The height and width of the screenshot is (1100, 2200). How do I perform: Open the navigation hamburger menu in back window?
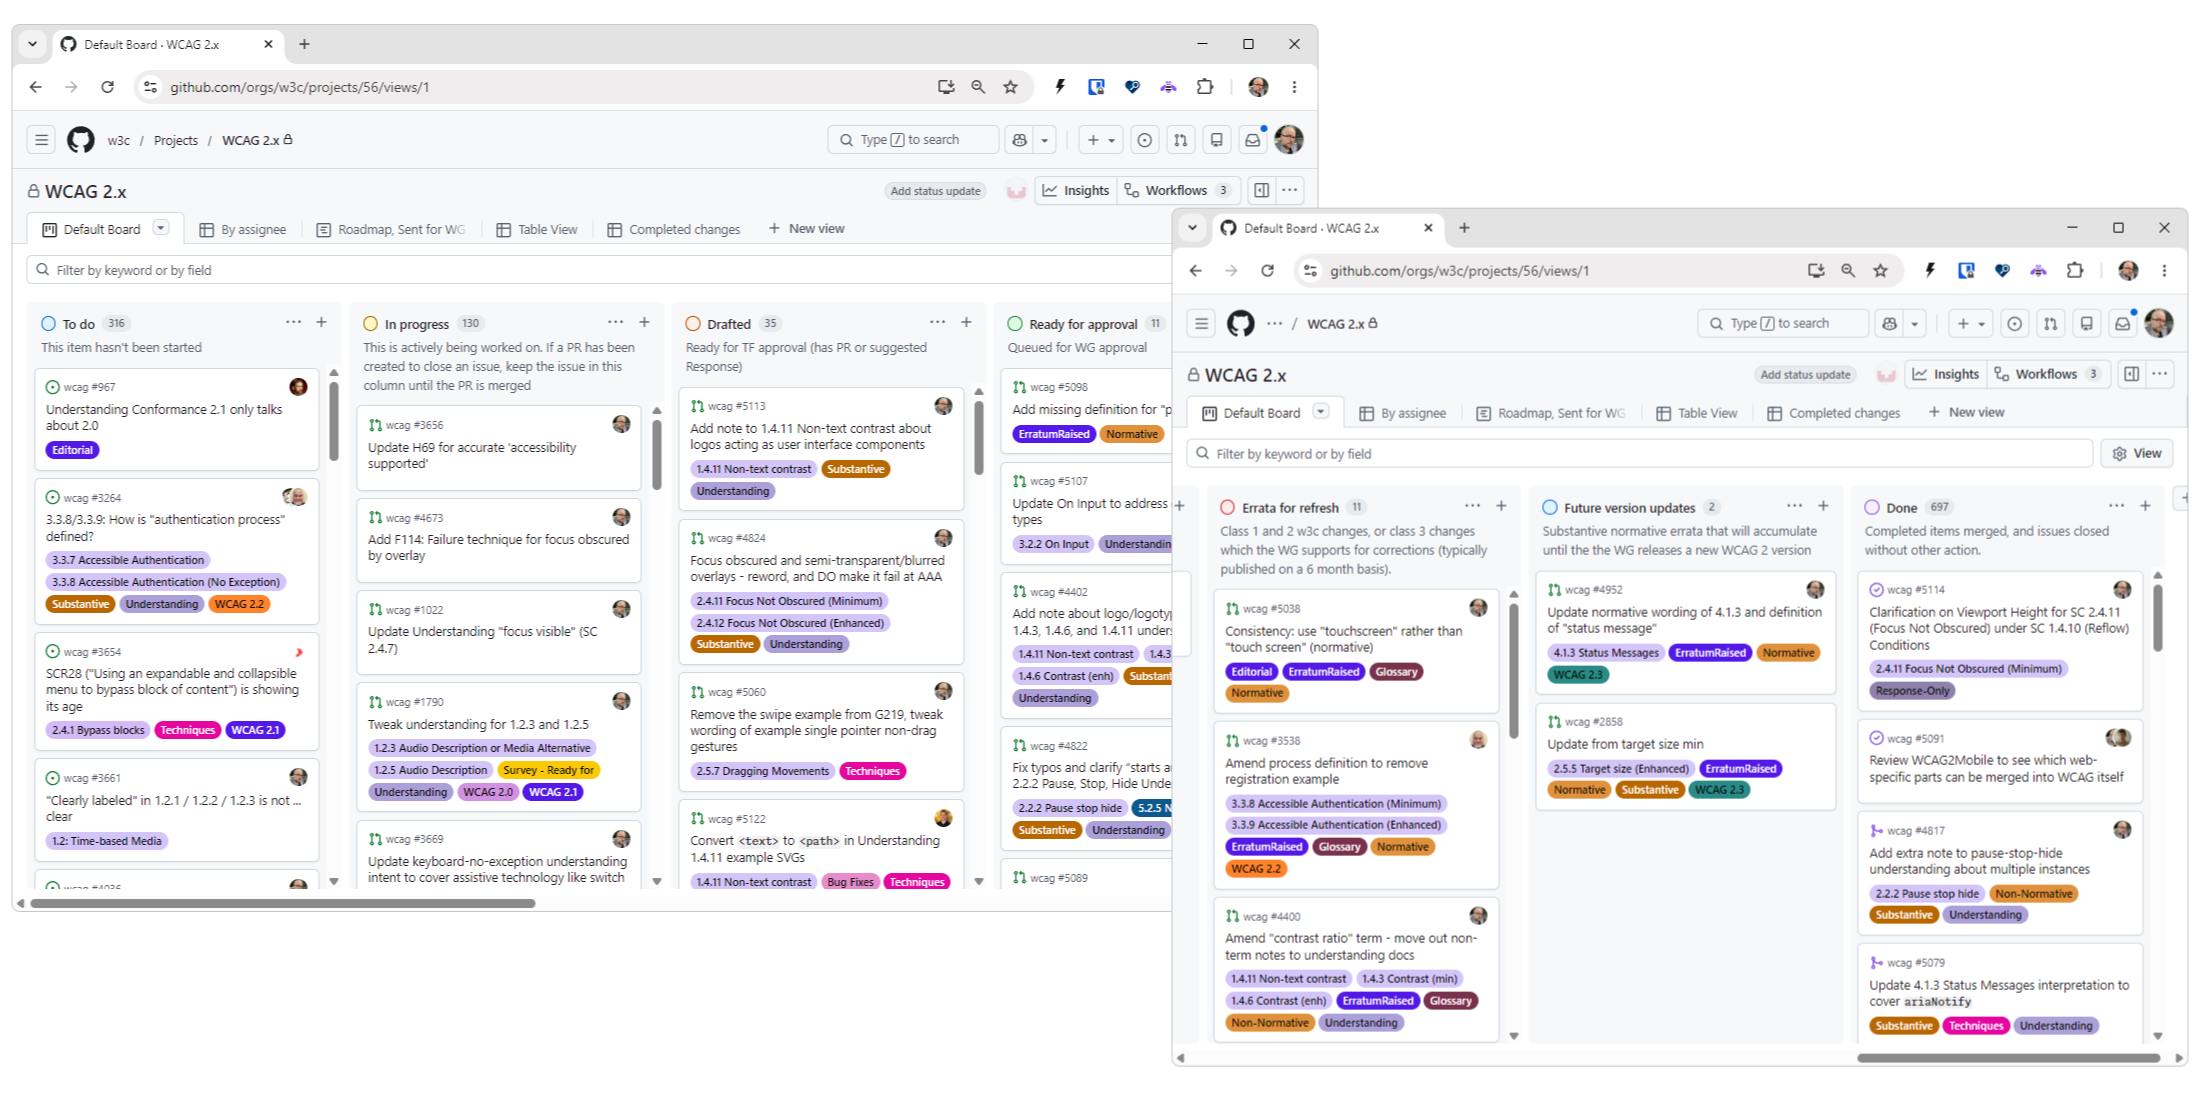[x=41, y=140]
